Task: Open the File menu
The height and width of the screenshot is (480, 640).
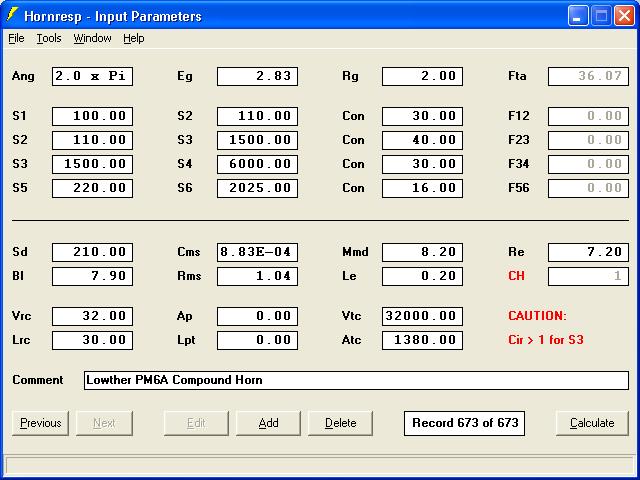Action: pyautogui.click(x=16, y=38)
